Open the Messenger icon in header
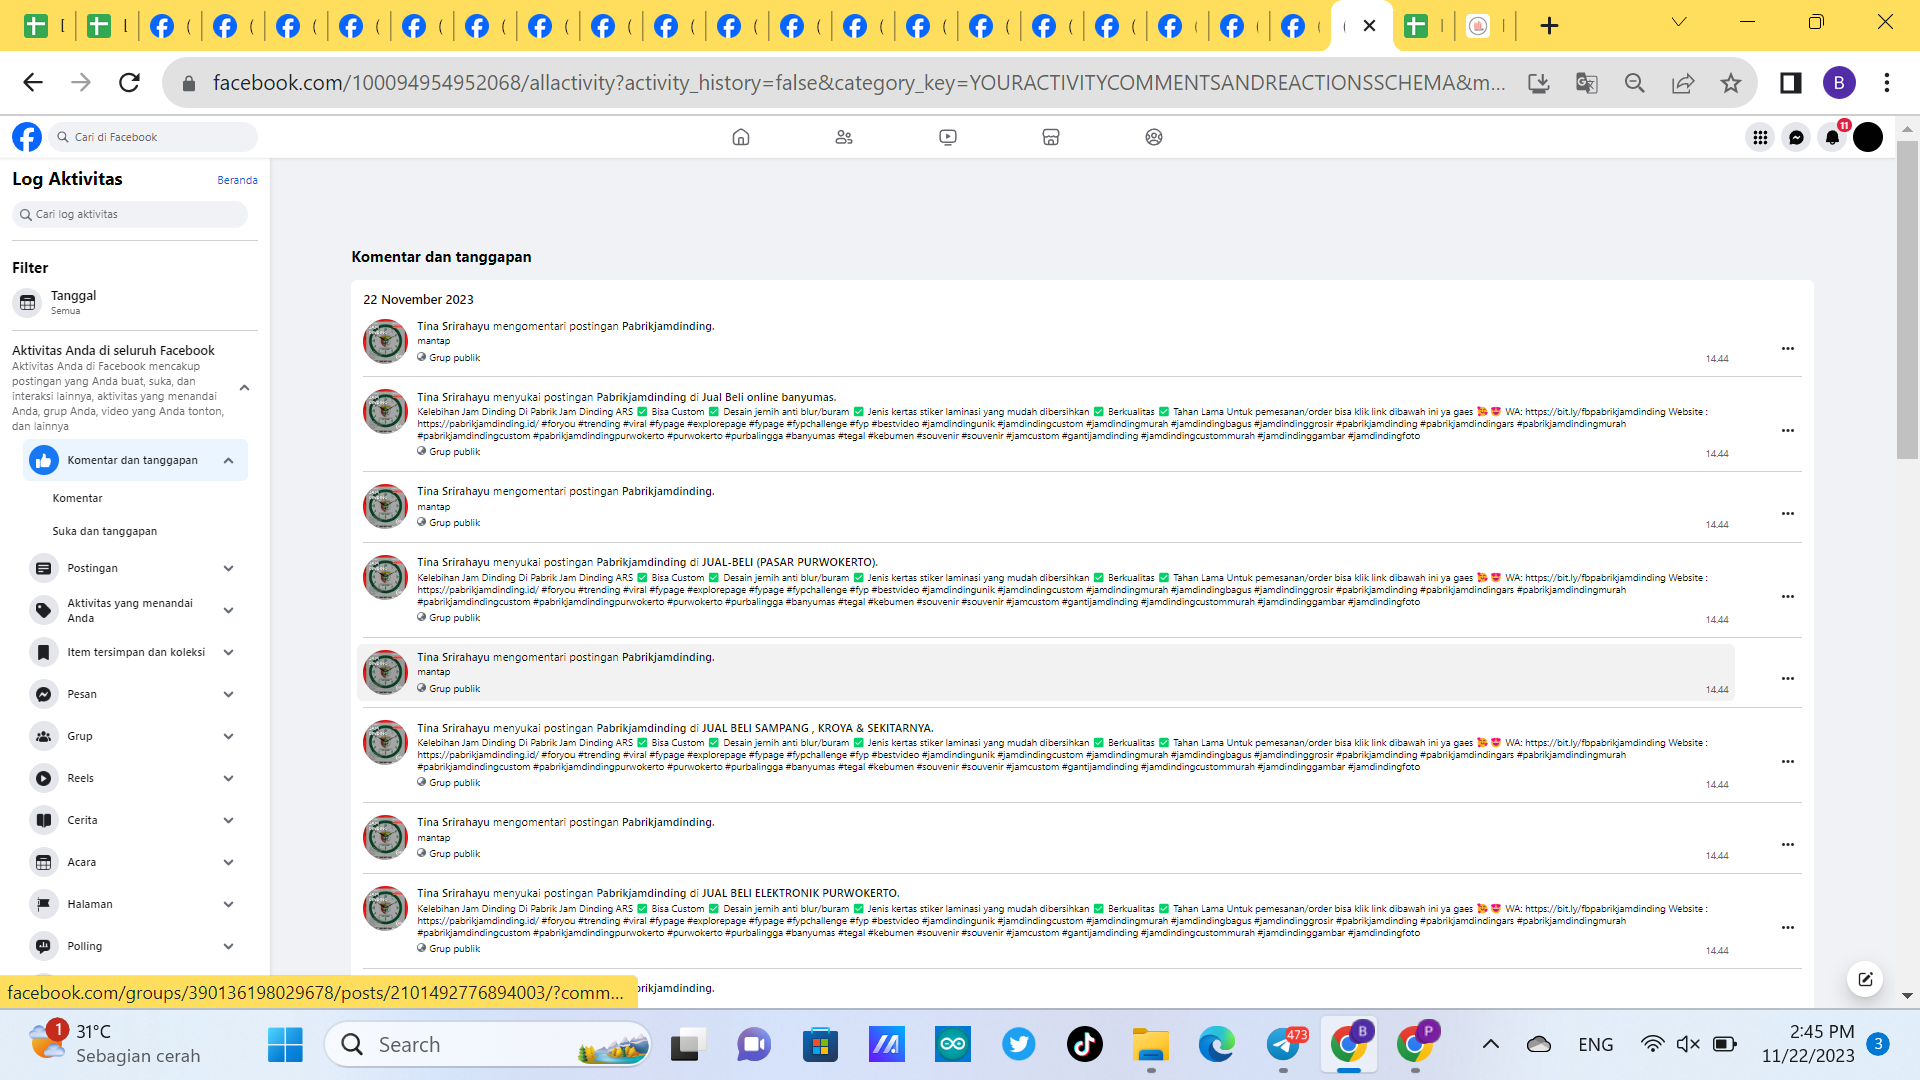The height and width of the screenshot is (1080, 1920). click(1796, 137)
